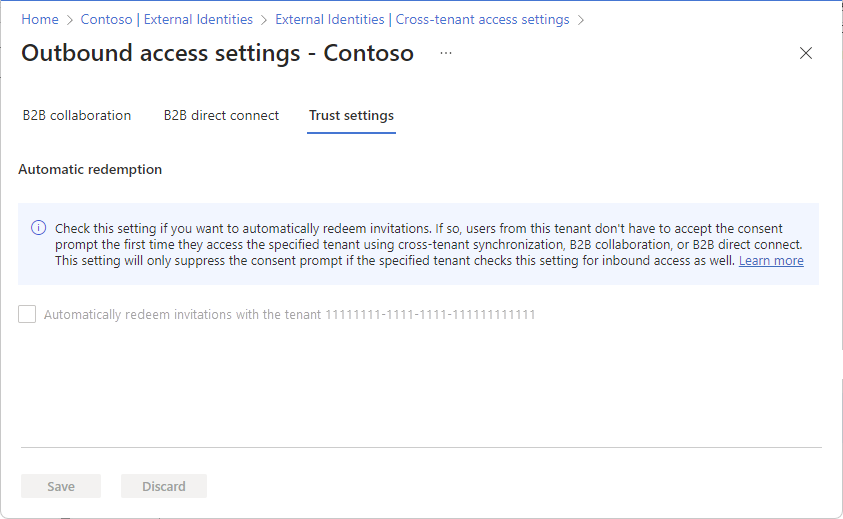Click the Automatic redemption heading
This screenshot has height=519, width=843.
click(x=90, y=169)
